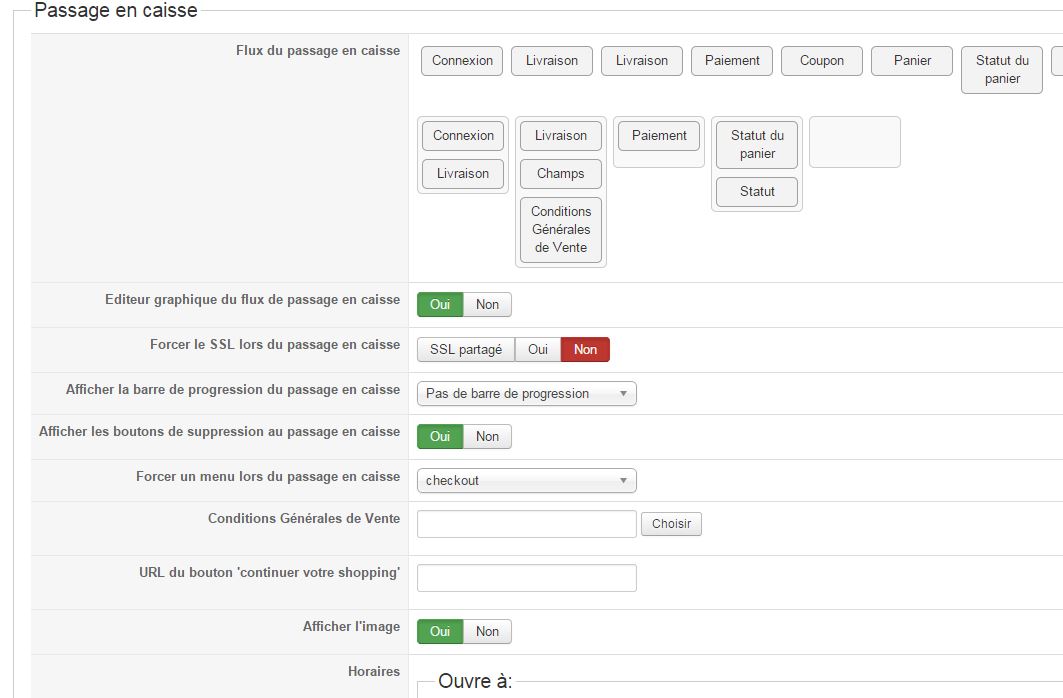The width and height of the screenshot is (1063, 698).
Task: Click the Champs block in the workflow
Action: pyautogui.click(x=560, y=174)
